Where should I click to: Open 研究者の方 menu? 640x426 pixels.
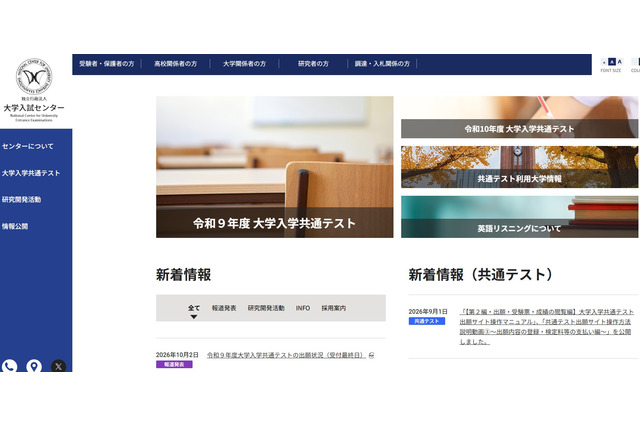pos(313,64)
